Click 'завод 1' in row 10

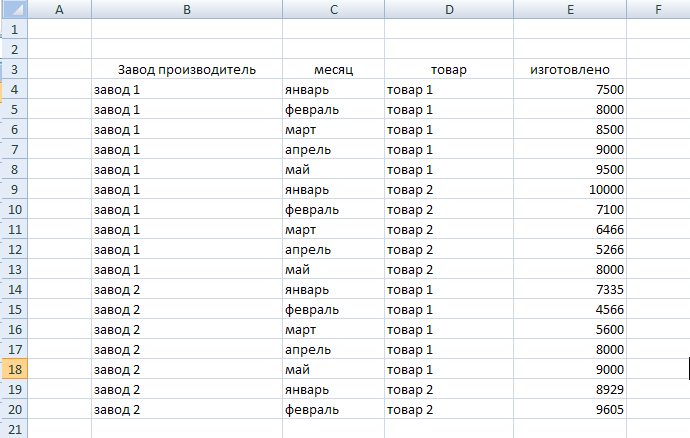[117, 210]
